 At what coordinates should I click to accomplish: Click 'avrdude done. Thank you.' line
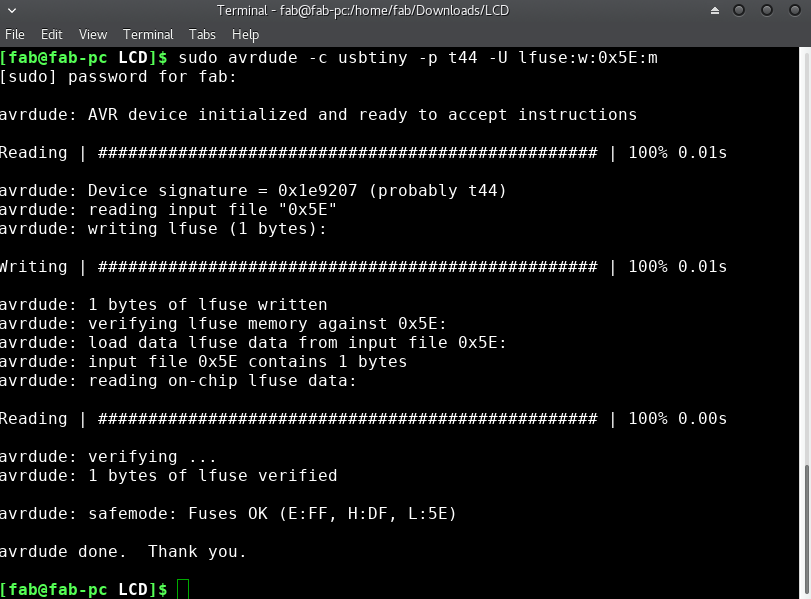pyautogui.click(x=123, y=552)
